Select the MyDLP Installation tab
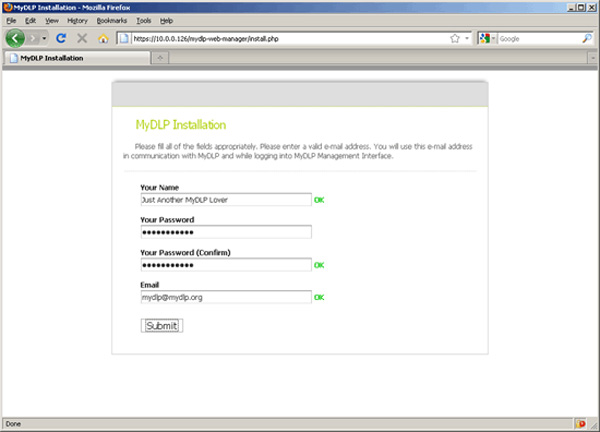The height and width of the screenshot is (432, 600). [77, 58]
